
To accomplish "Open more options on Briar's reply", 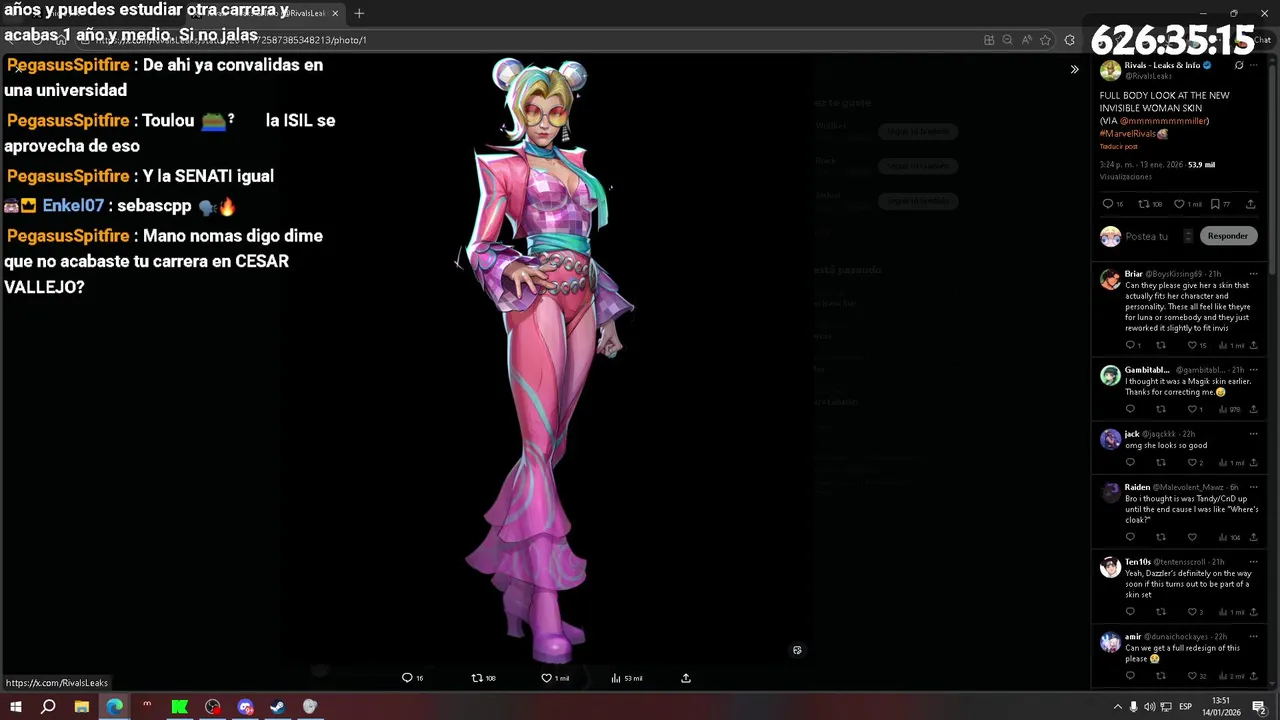I will coord(1253,273).
